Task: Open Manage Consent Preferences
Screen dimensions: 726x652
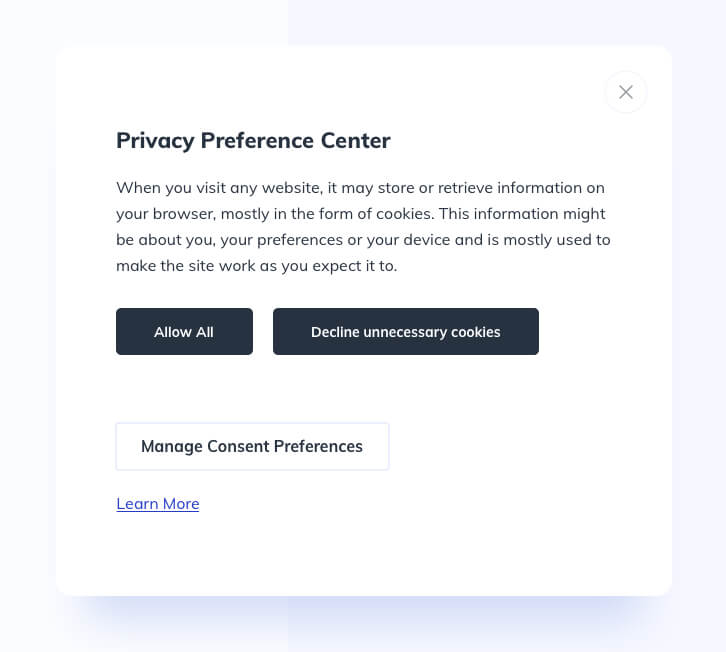Action: pos(252,446)
